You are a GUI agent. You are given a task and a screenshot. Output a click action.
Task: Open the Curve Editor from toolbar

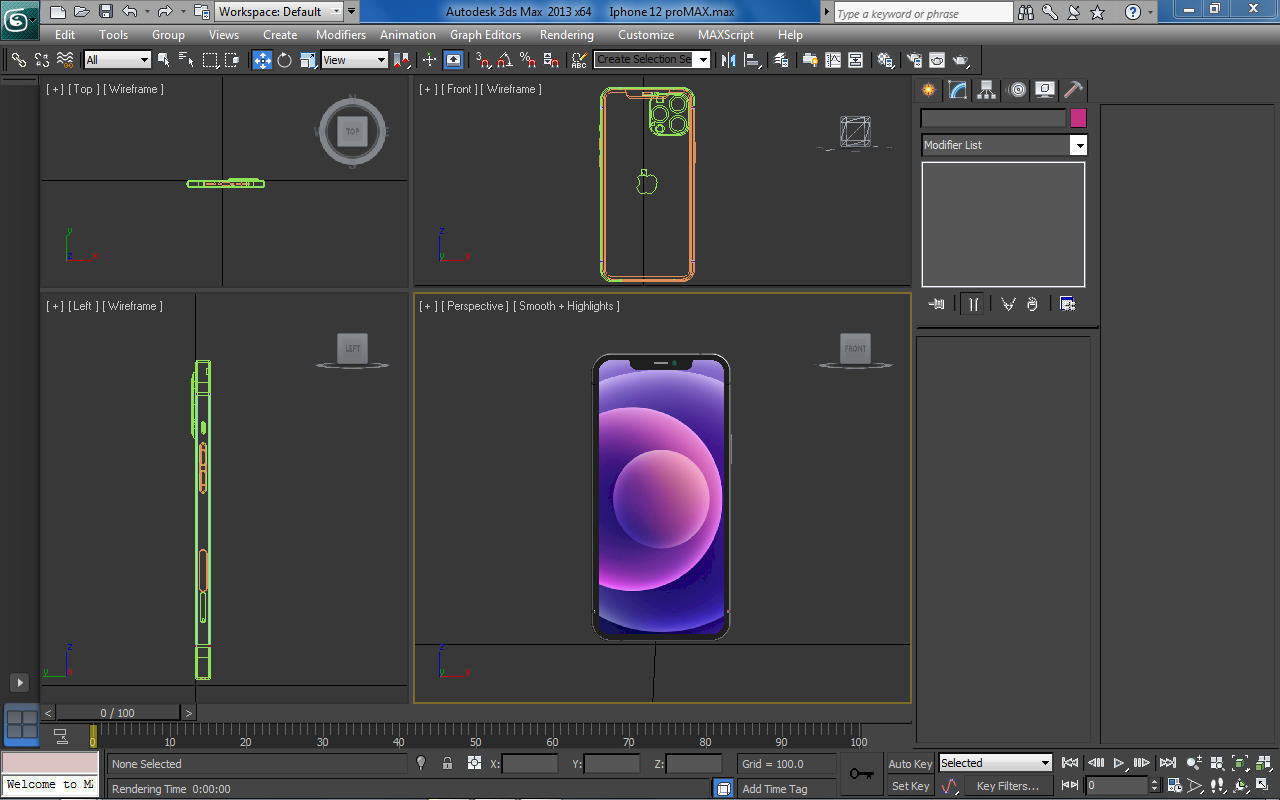coord(833,60)
